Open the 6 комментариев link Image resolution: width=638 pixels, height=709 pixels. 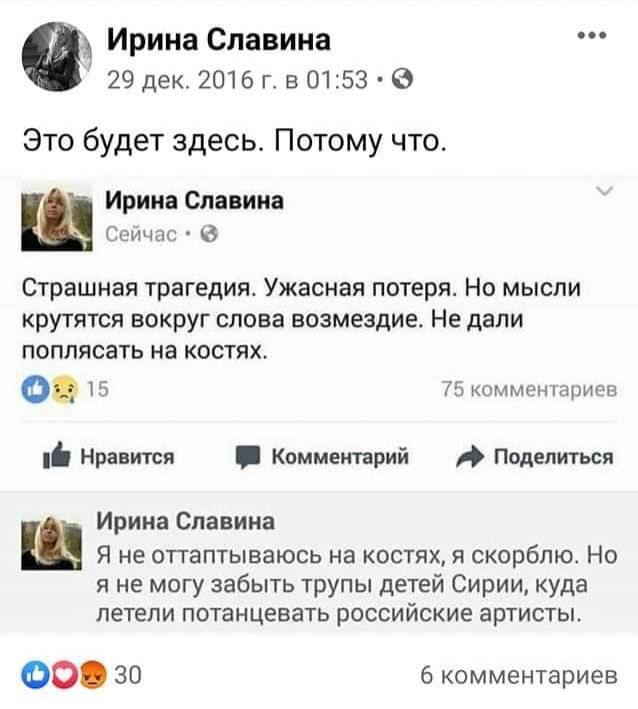click(519, 675)
